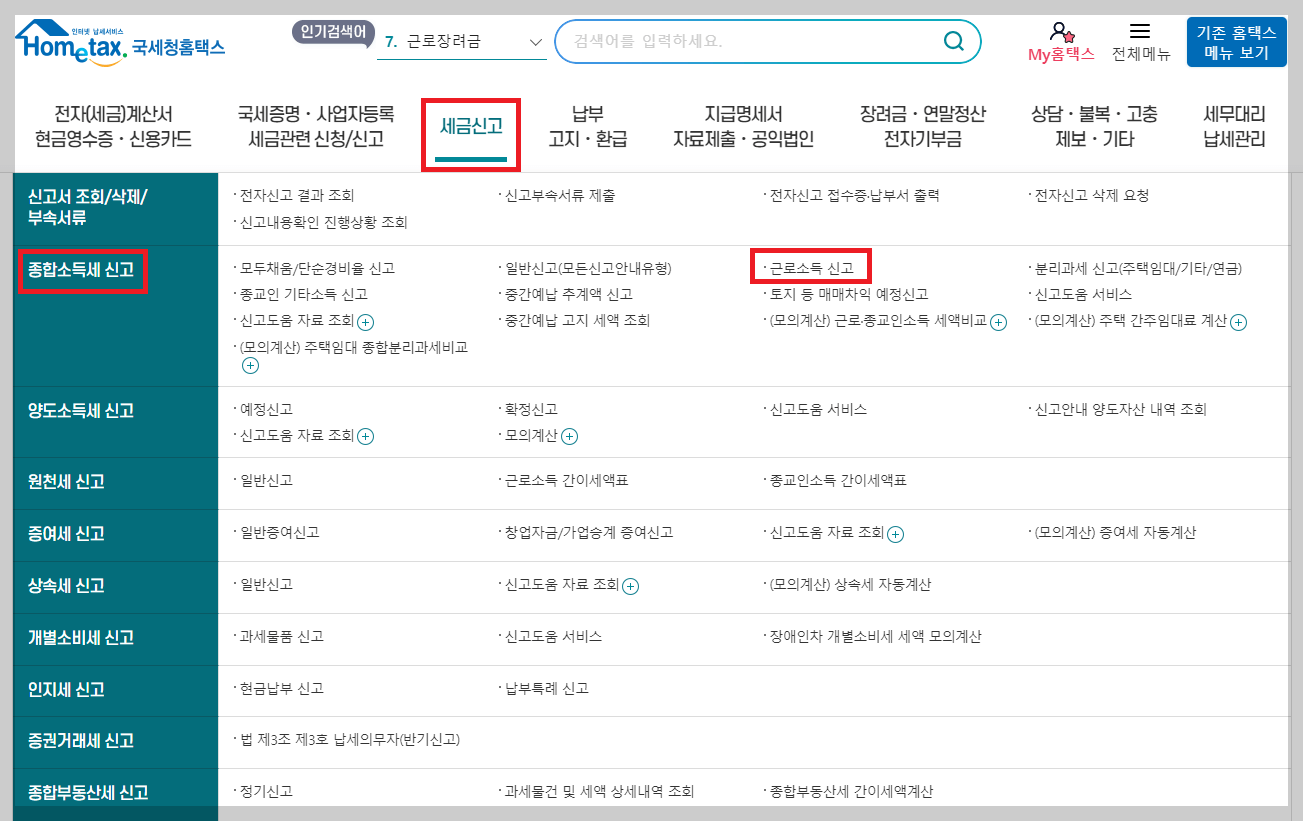Click the 인기검색어 badge
The image size is (1303, 821).
(331, 30)
